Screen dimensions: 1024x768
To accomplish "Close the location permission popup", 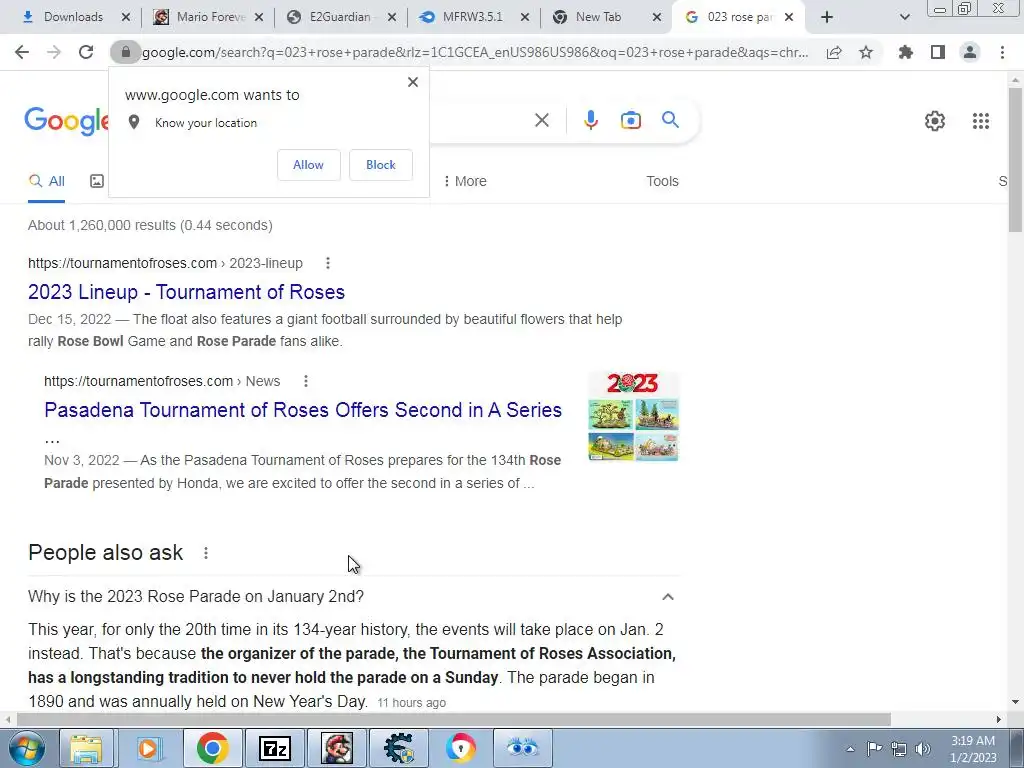I will (x=413, y=82).
